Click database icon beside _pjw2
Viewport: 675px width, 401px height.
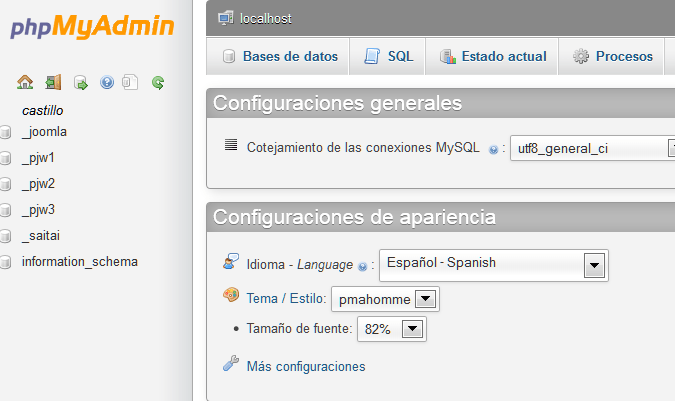click(x=5, y=184)
